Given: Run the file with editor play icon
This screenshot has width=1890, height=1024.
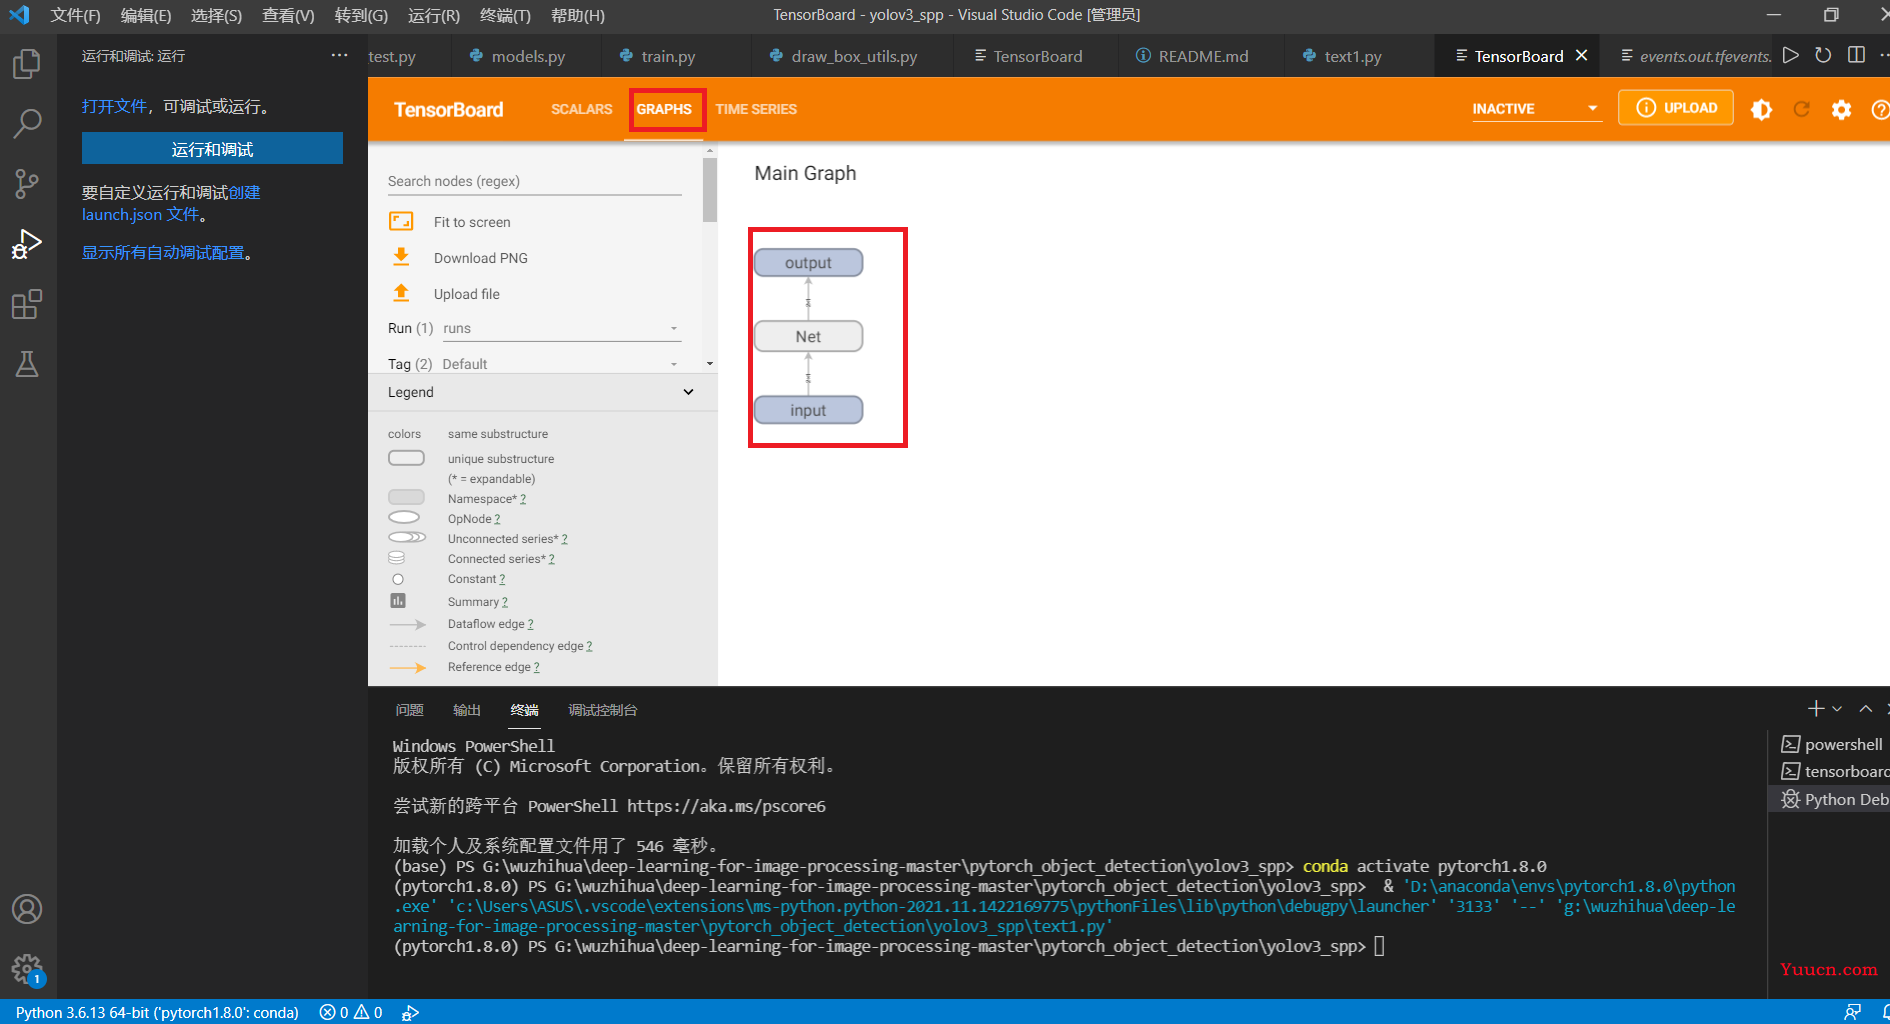Looking at the screenshot, I should [x=1791, y=55].
